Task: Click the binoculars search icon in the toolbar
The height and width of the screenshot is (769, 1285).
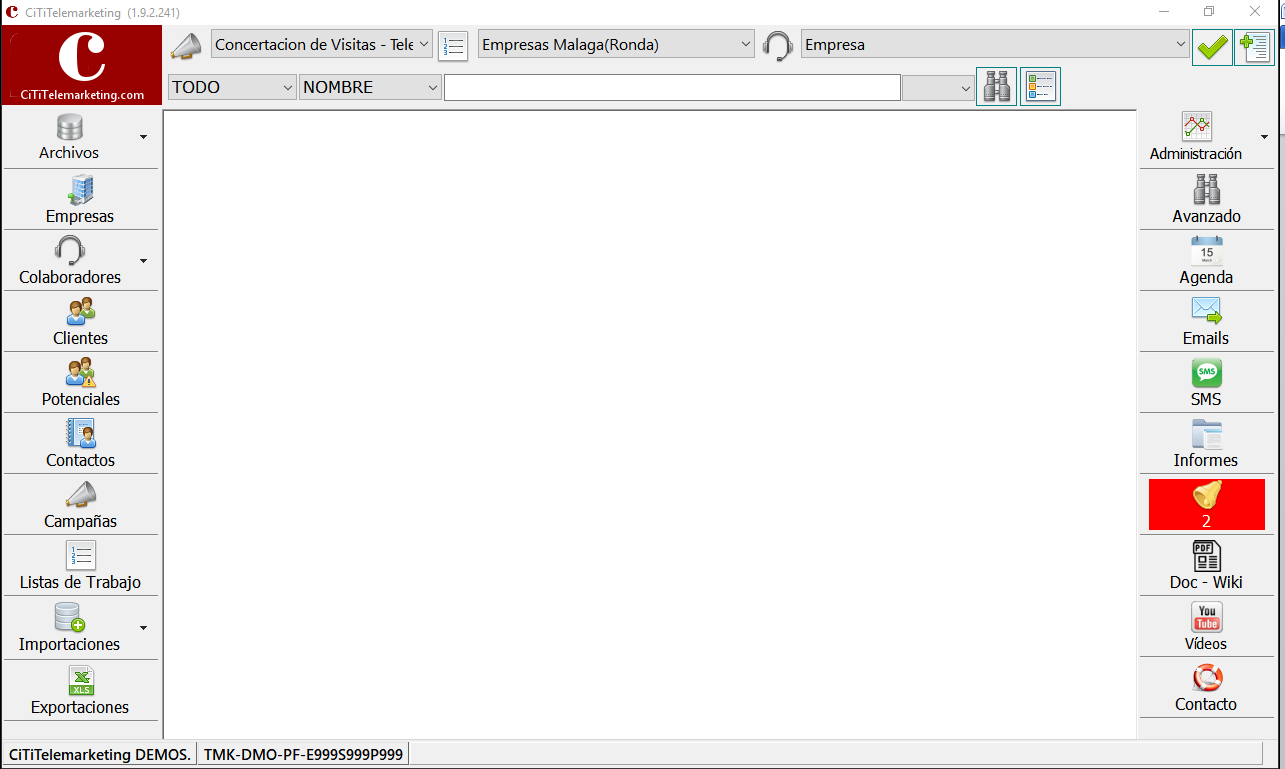Action: (x=996, y=87)
